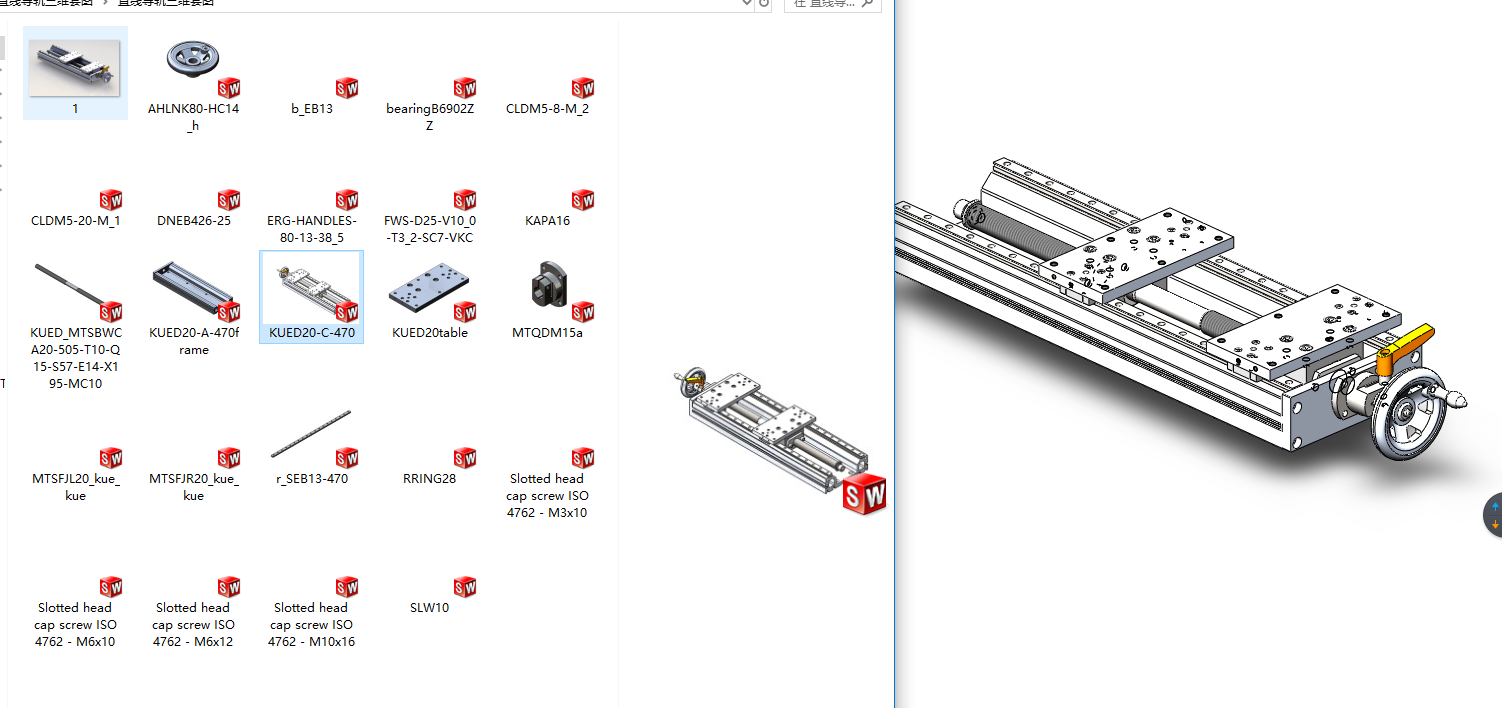Select the KUED20-A-470frame part file

click(x=193, y=292)
